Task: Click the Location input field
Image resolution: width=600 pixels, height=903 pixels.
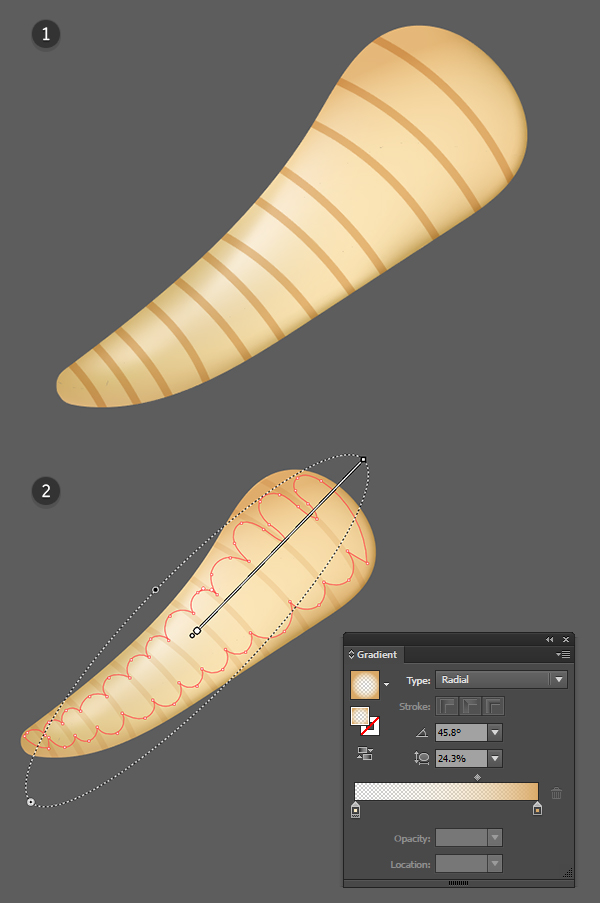Action: [x=461, y=863]
